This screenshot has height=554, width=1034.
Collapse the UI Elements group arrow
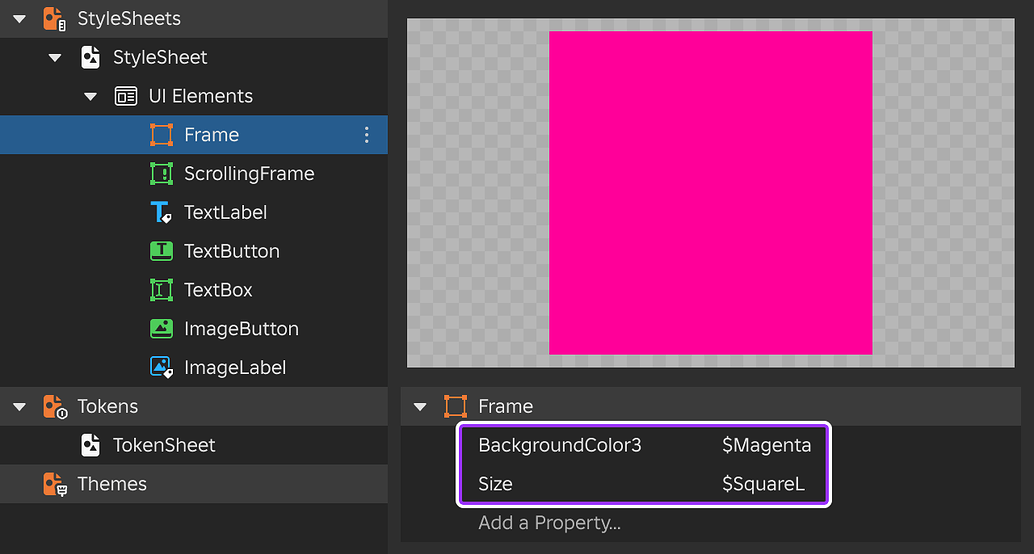point(90,96)
